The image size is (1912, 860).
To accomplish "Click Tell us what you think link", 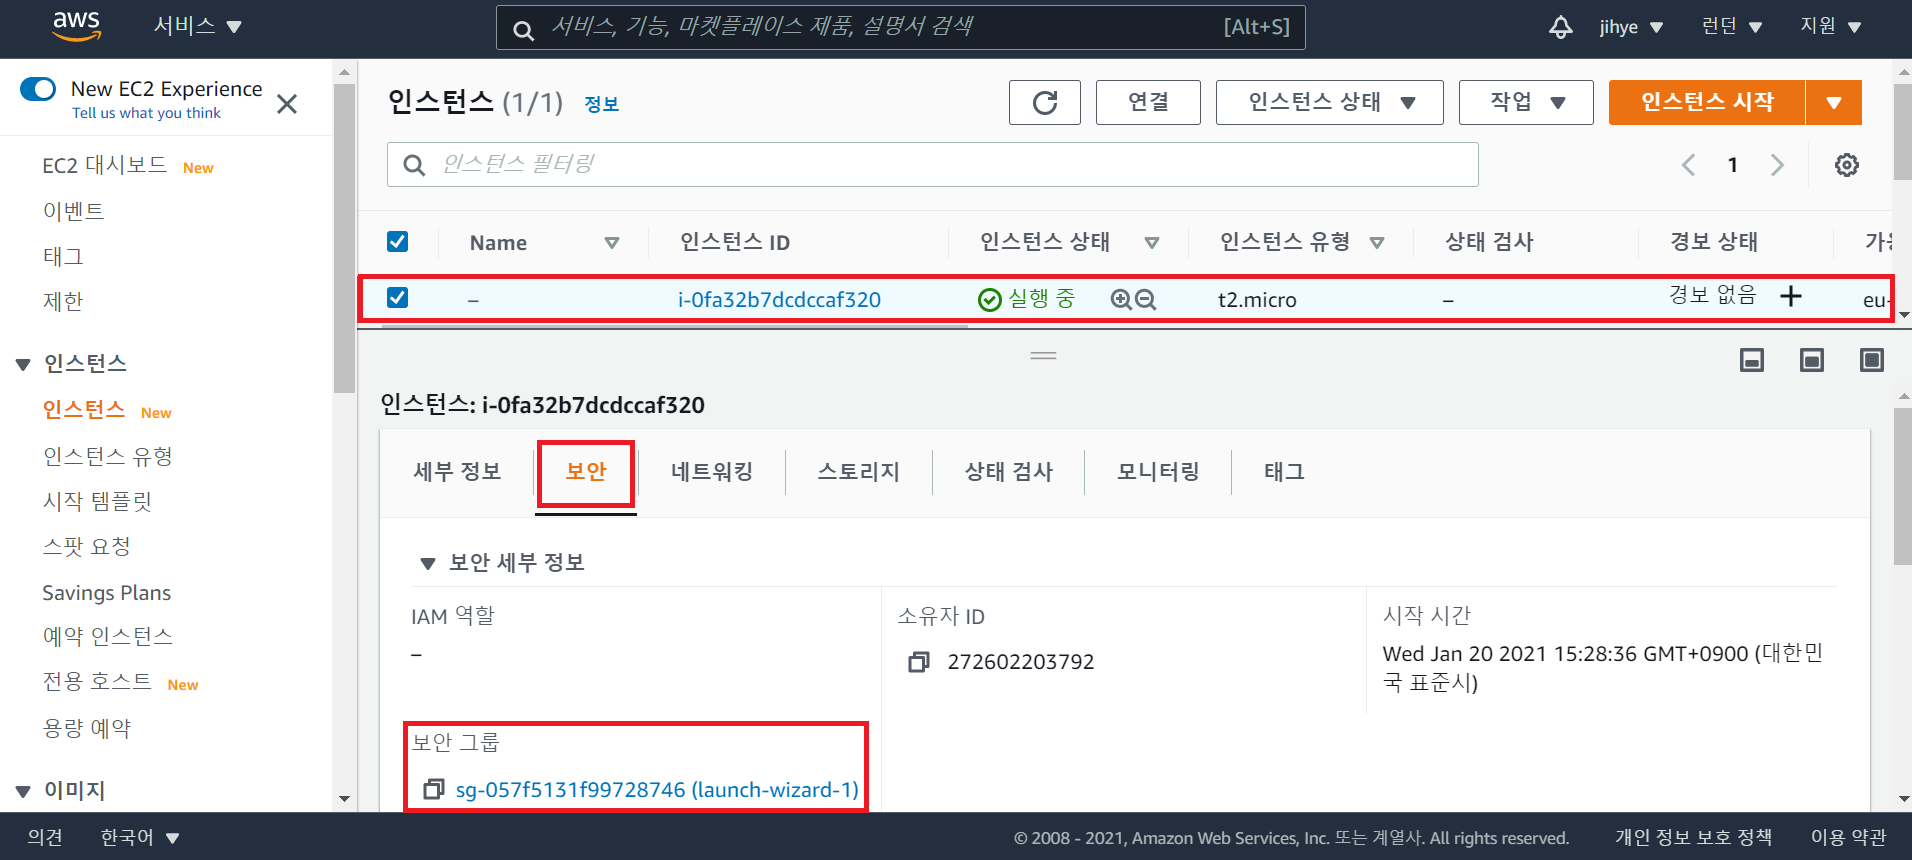I will [146, 113].
